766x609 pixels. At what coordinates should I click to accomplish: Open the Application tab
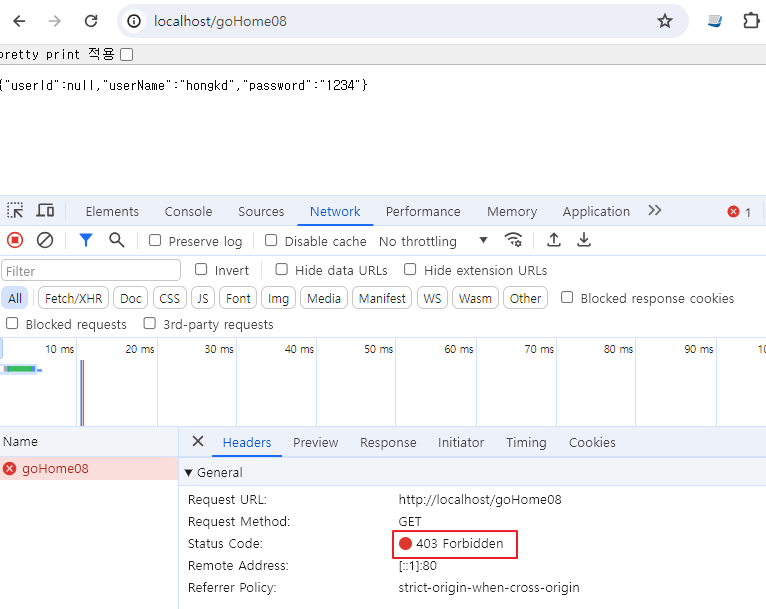tap(596, 211)
